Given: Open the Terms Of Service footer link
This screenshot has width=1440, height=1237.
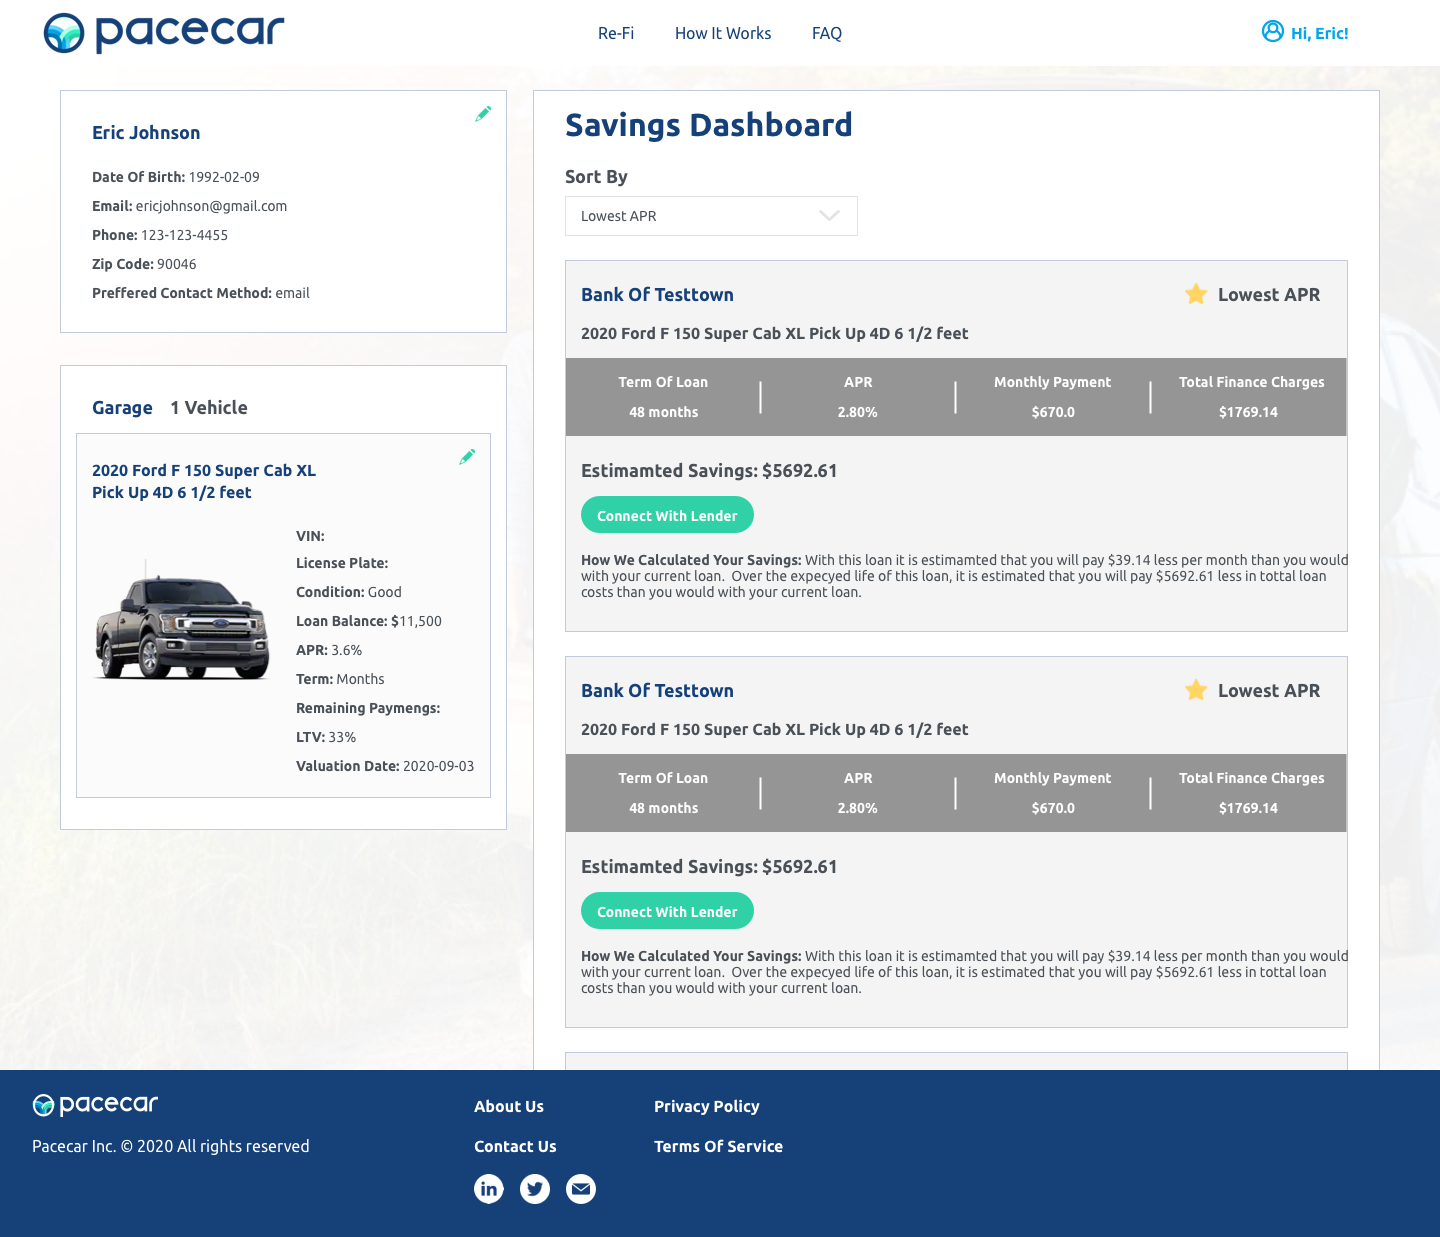Looking at the screenshot, I should pyautogui.click(x=718, y=1146).
